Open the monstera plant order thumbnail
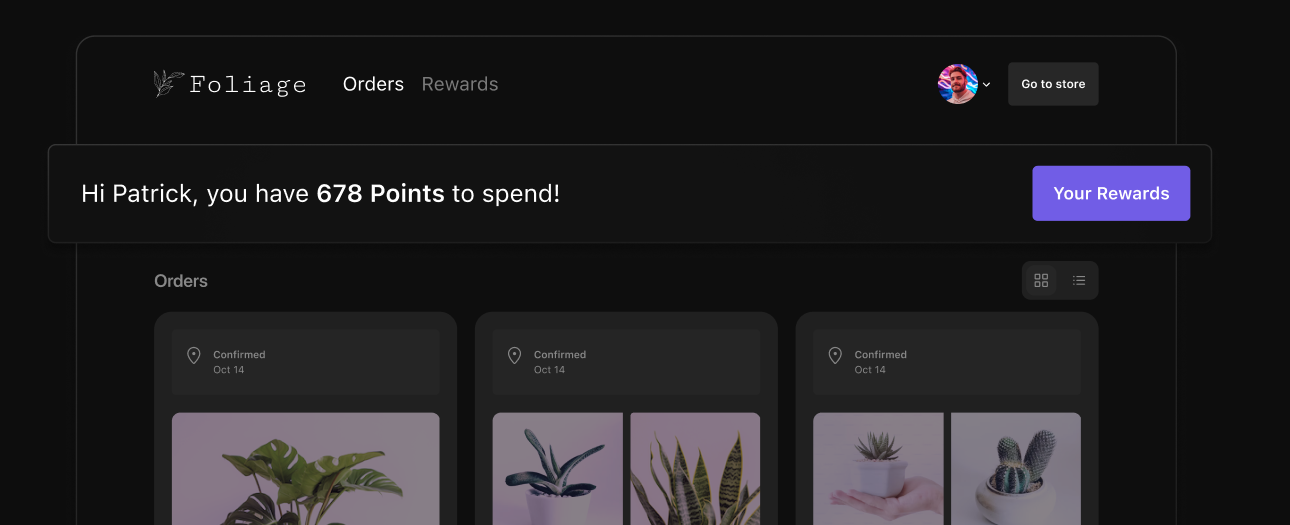 point(305,468)
